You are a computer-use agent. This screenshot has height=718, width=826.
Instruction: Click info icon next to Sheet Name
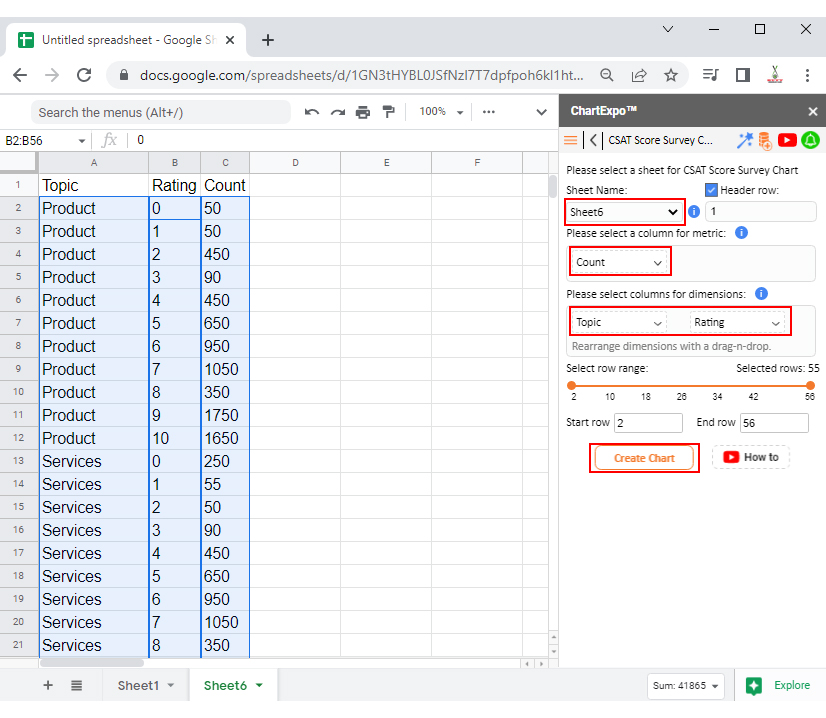point(694,212)
